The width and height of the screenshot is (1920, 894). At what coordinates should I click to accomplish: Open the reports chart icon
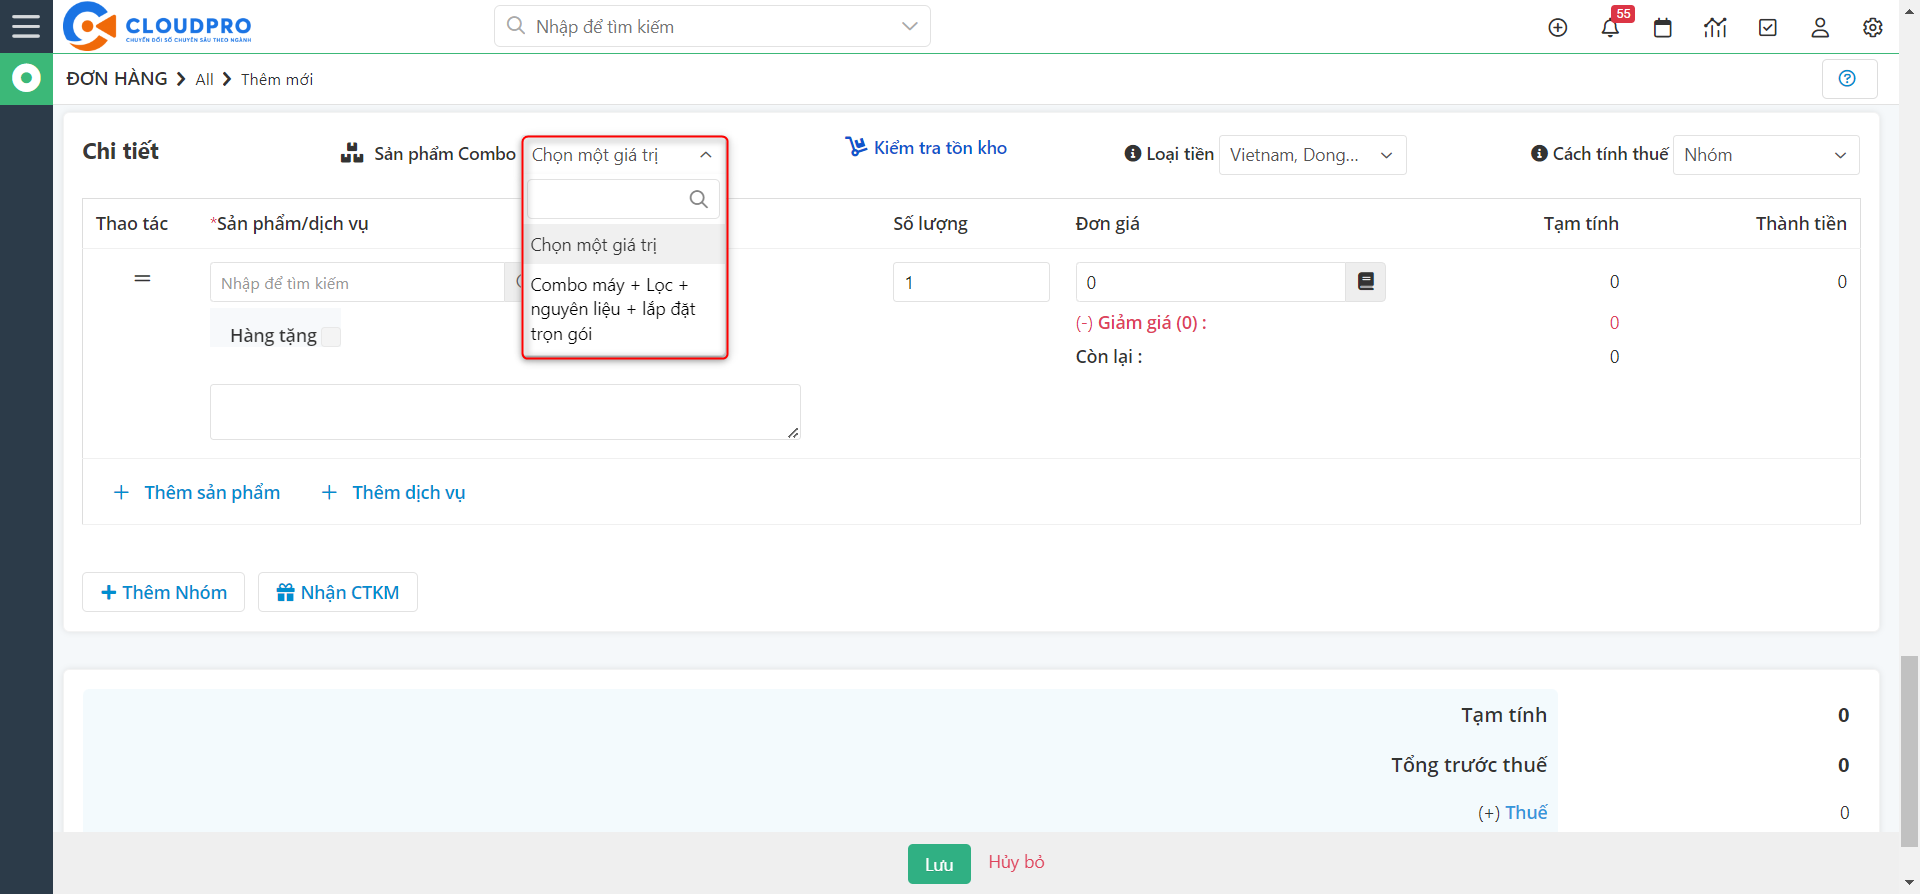point(1715,28)
